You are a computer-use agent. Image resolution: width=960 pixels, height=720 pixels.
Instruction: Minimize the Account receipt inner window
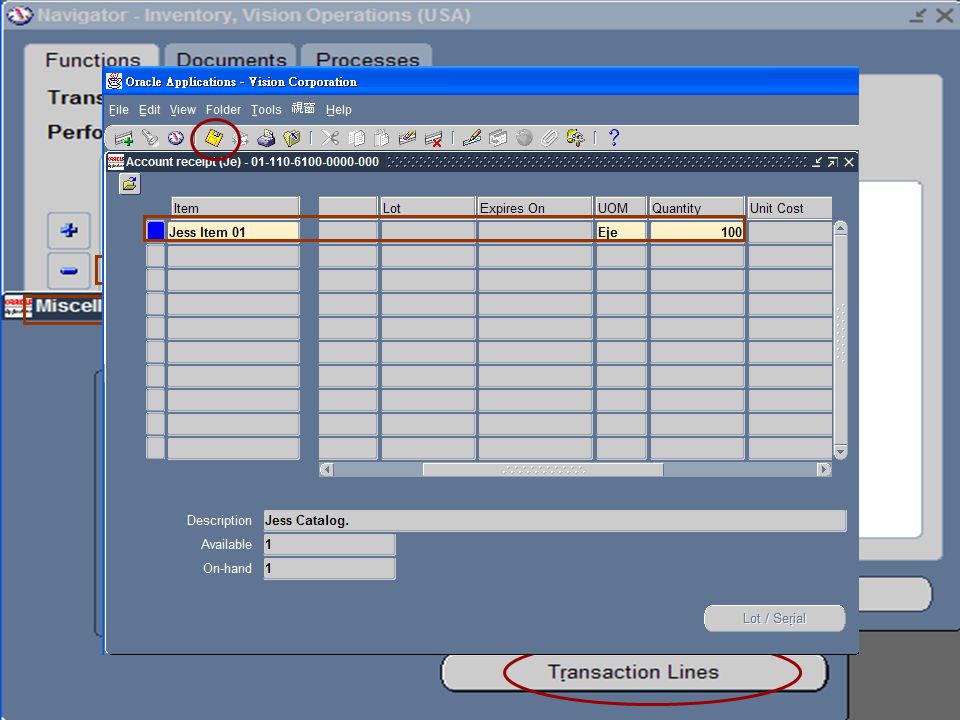817,162
